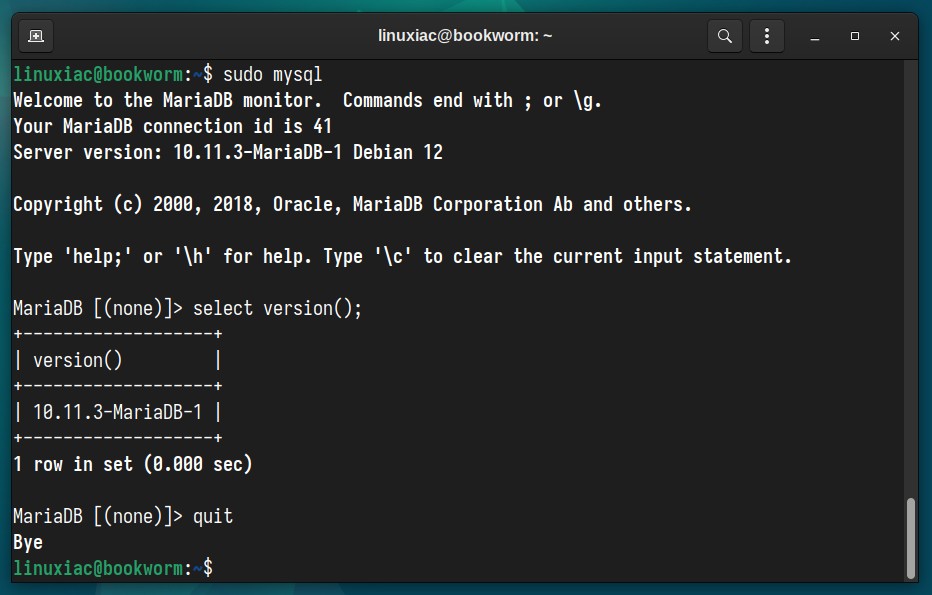
Task: Click the 'sudo mysql' command text
Action: (x=272, y=75)
